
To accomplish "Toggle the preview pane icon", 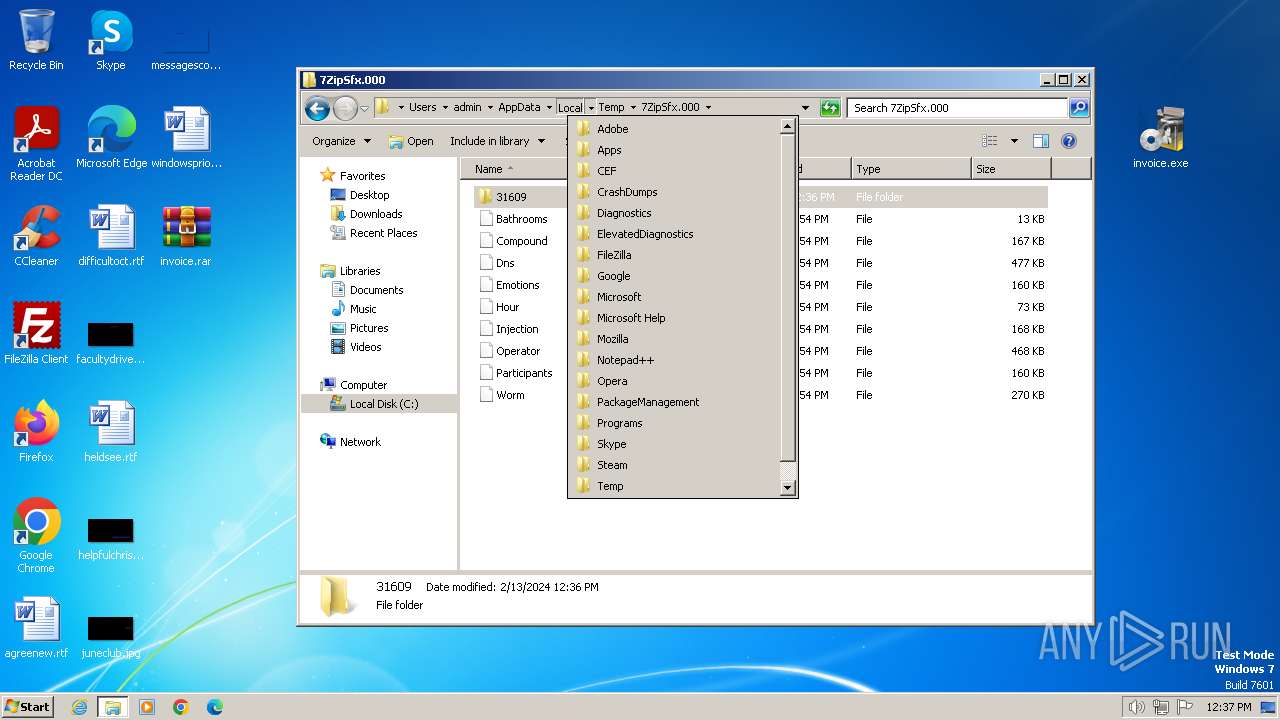I will click(1041, 141).
